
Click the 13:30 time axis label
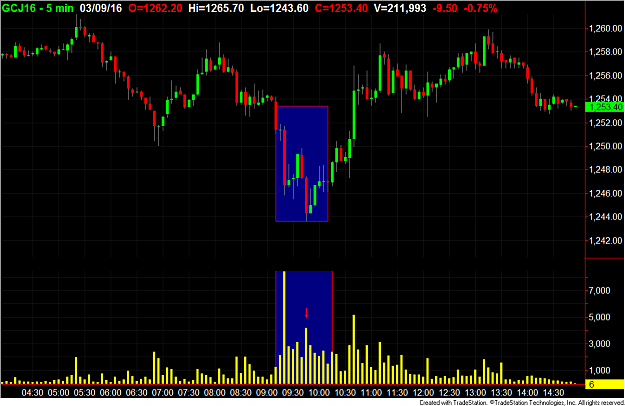click(x=501, y=393)
